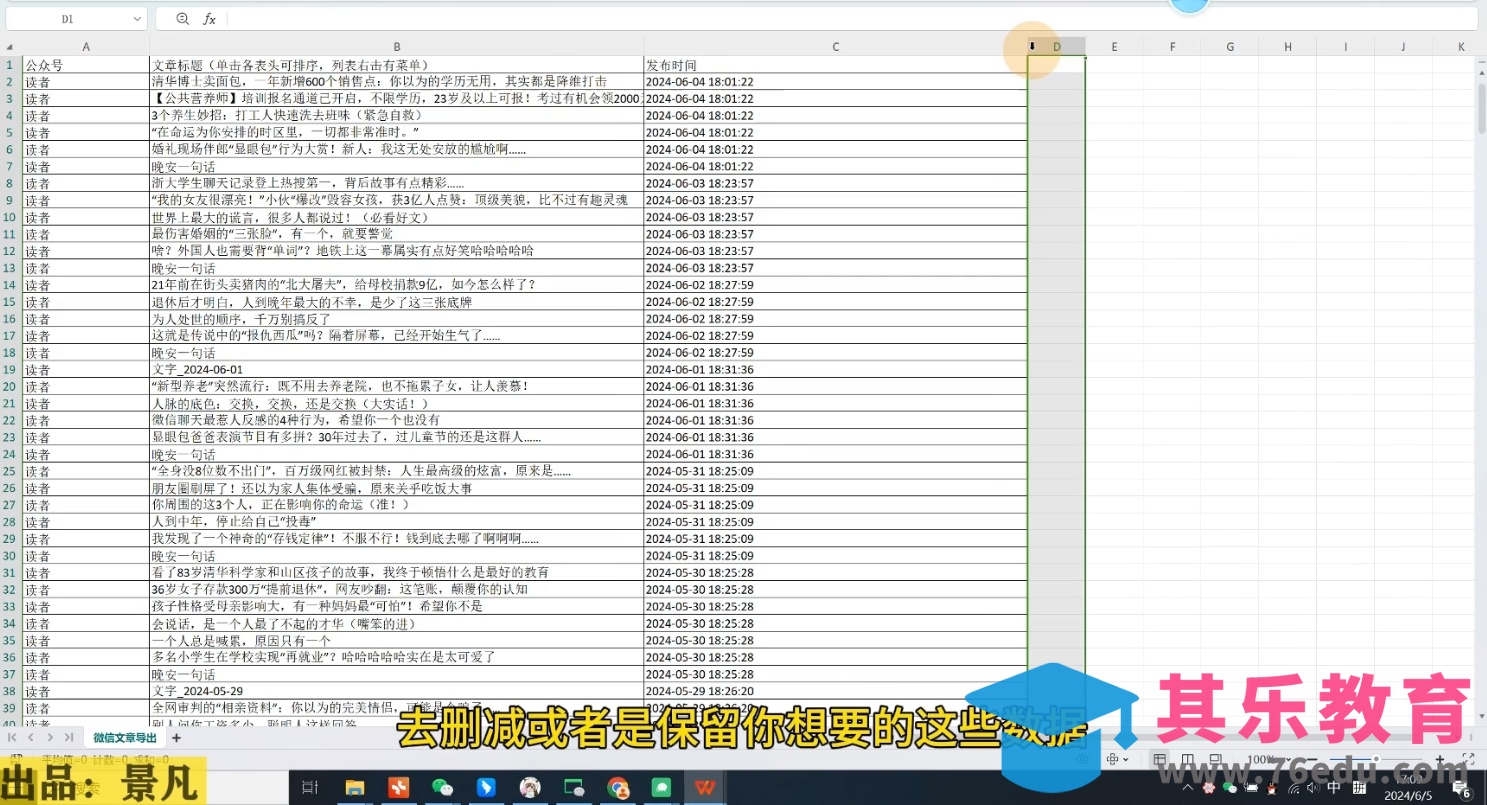Switch to normal view mode
This screenshot has width=1487, height=805.
tap(1159, 760)
